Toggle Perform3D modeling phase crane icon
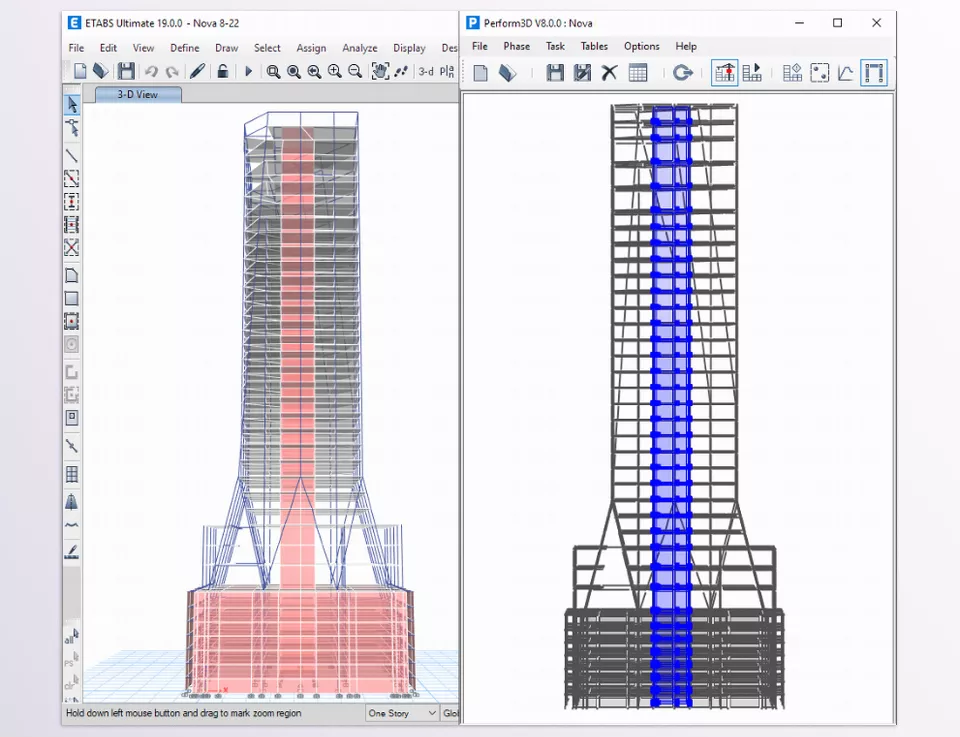The width and height of the screenshot is (960, 737). point(724,73)
